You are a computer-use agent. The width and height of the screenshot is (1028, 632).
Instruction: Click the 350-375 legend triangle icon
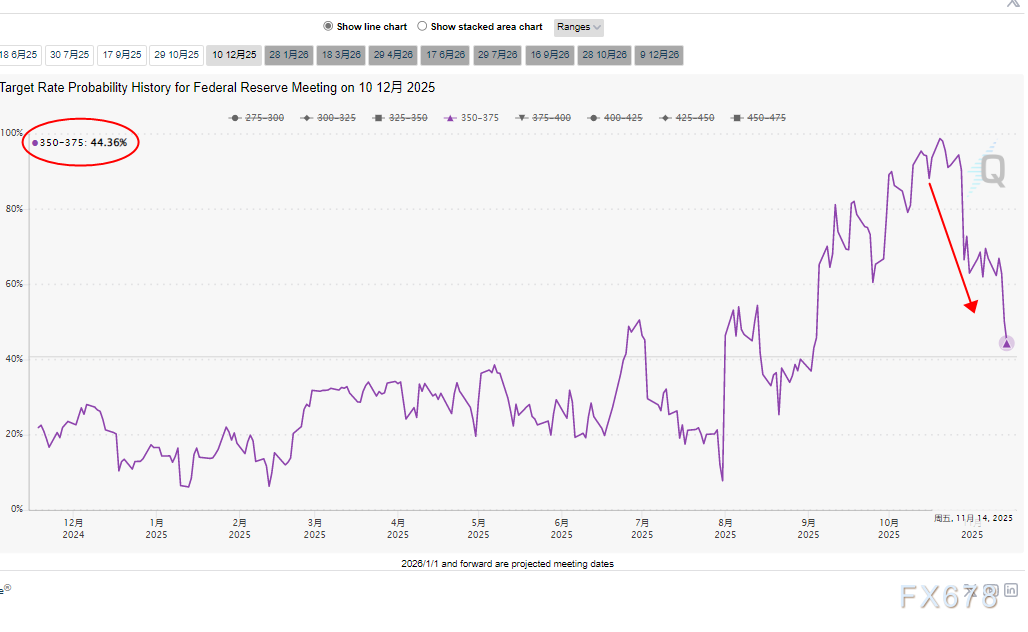click(x=450, y=118)
